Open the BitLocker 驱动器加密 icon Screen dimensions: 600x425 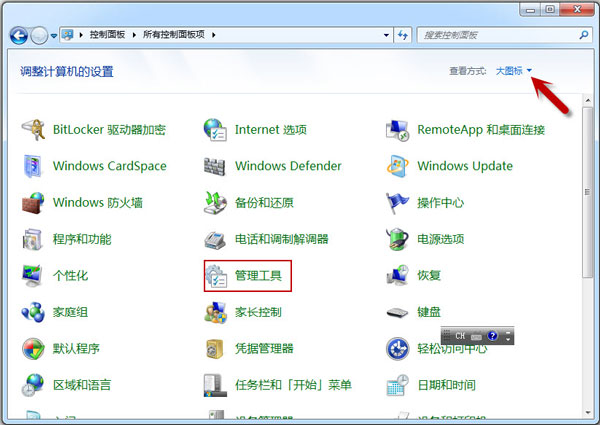click(33, 130)
